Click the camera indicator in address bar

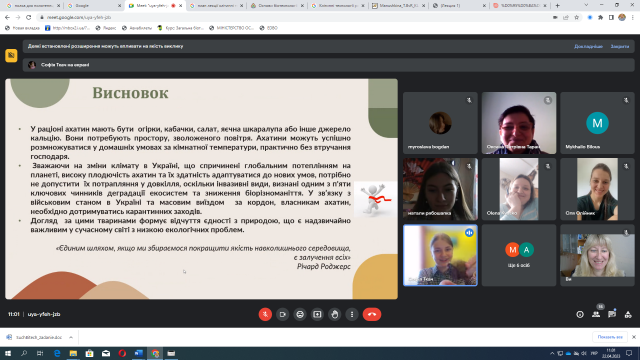pyautogui.click(x=555, y=17)
